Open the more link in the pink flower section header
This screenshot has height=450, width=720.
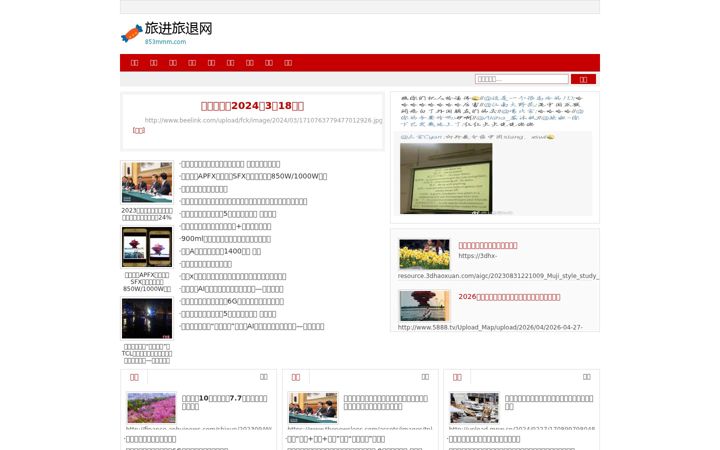click(x=264, y=377)
